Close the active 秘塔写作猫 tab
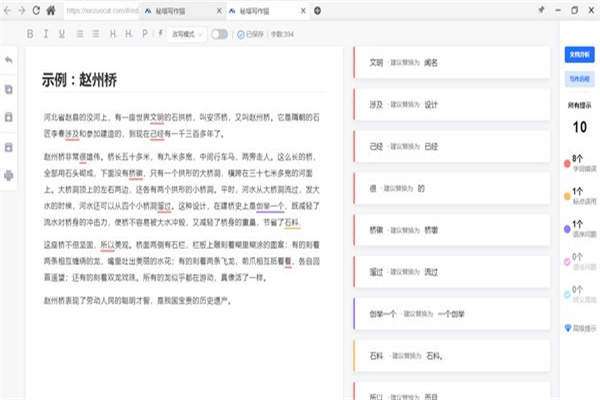The image size is (600, 400). click(x=303, y=11)
